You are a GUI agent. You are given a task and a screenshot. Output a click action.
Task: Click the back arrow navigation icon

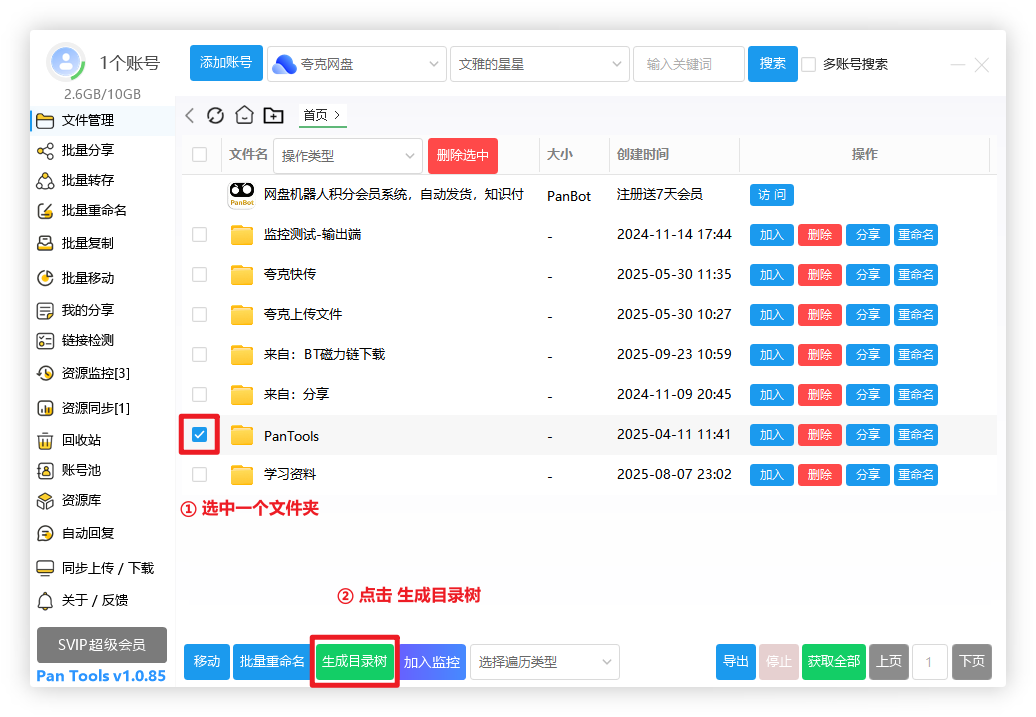(x=190, y=116)
